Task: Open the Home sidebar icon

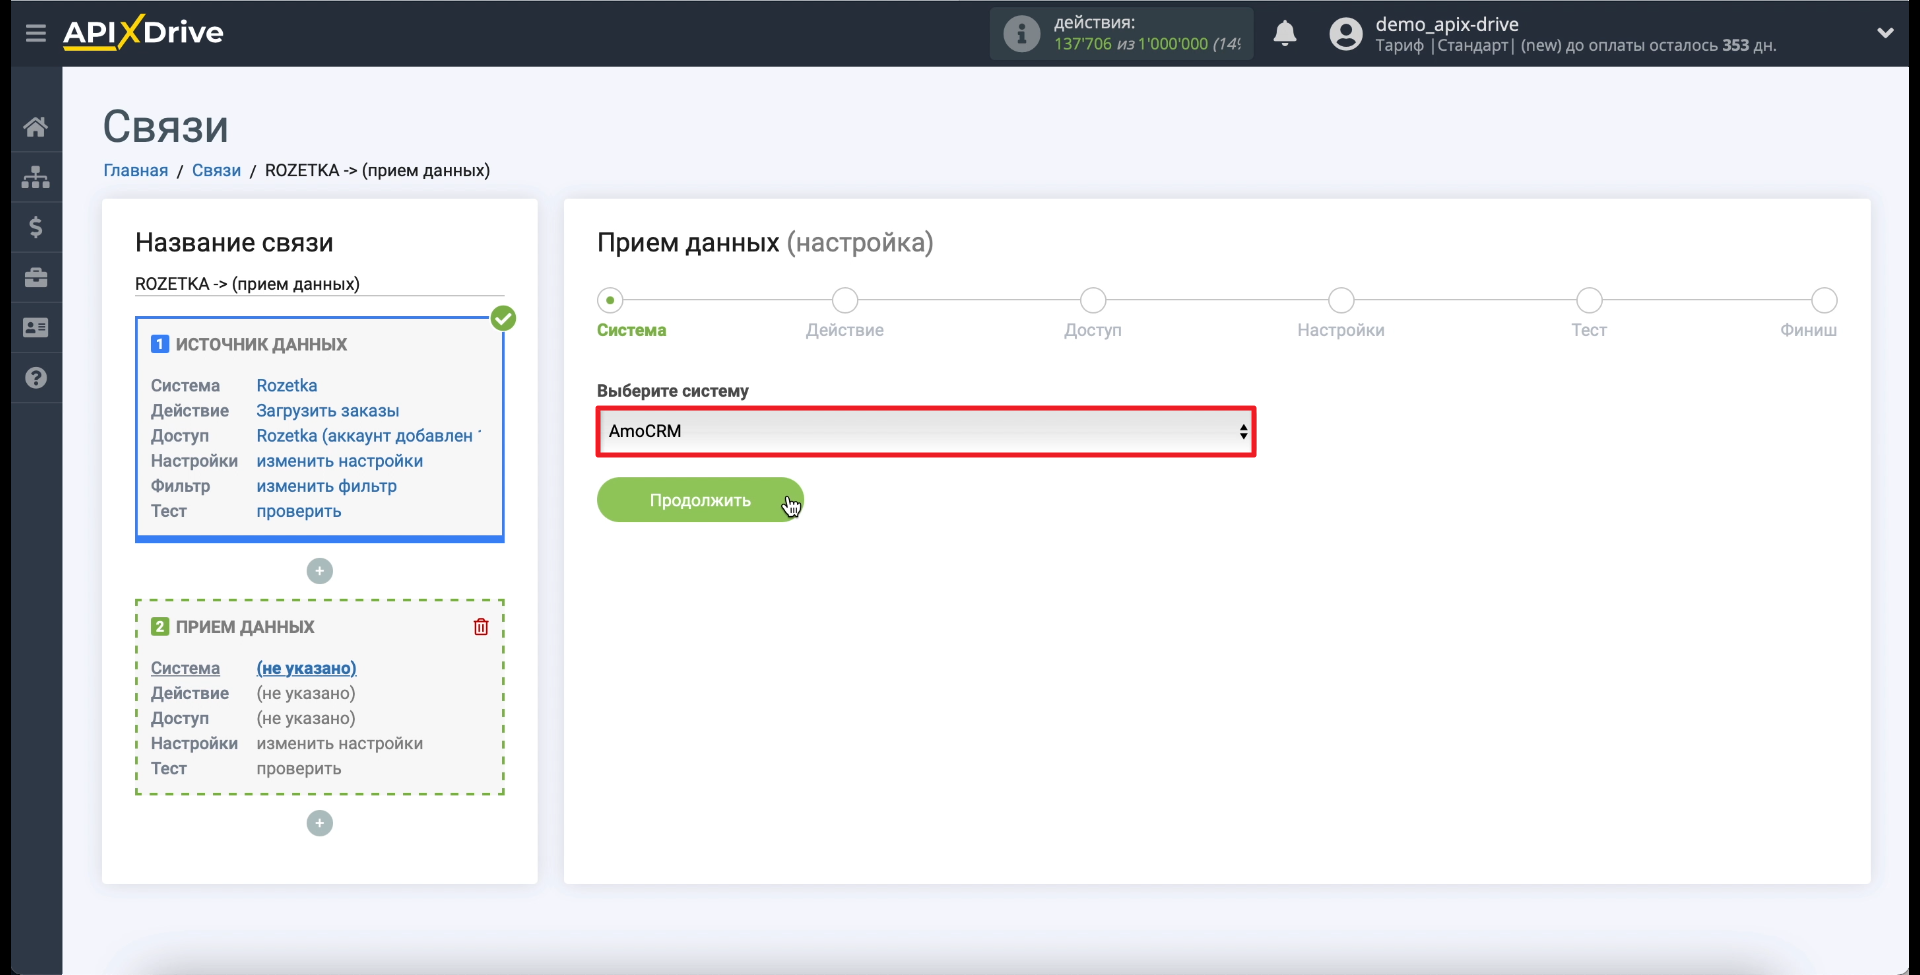Action: pyautogui.click(x=36, y=127)
